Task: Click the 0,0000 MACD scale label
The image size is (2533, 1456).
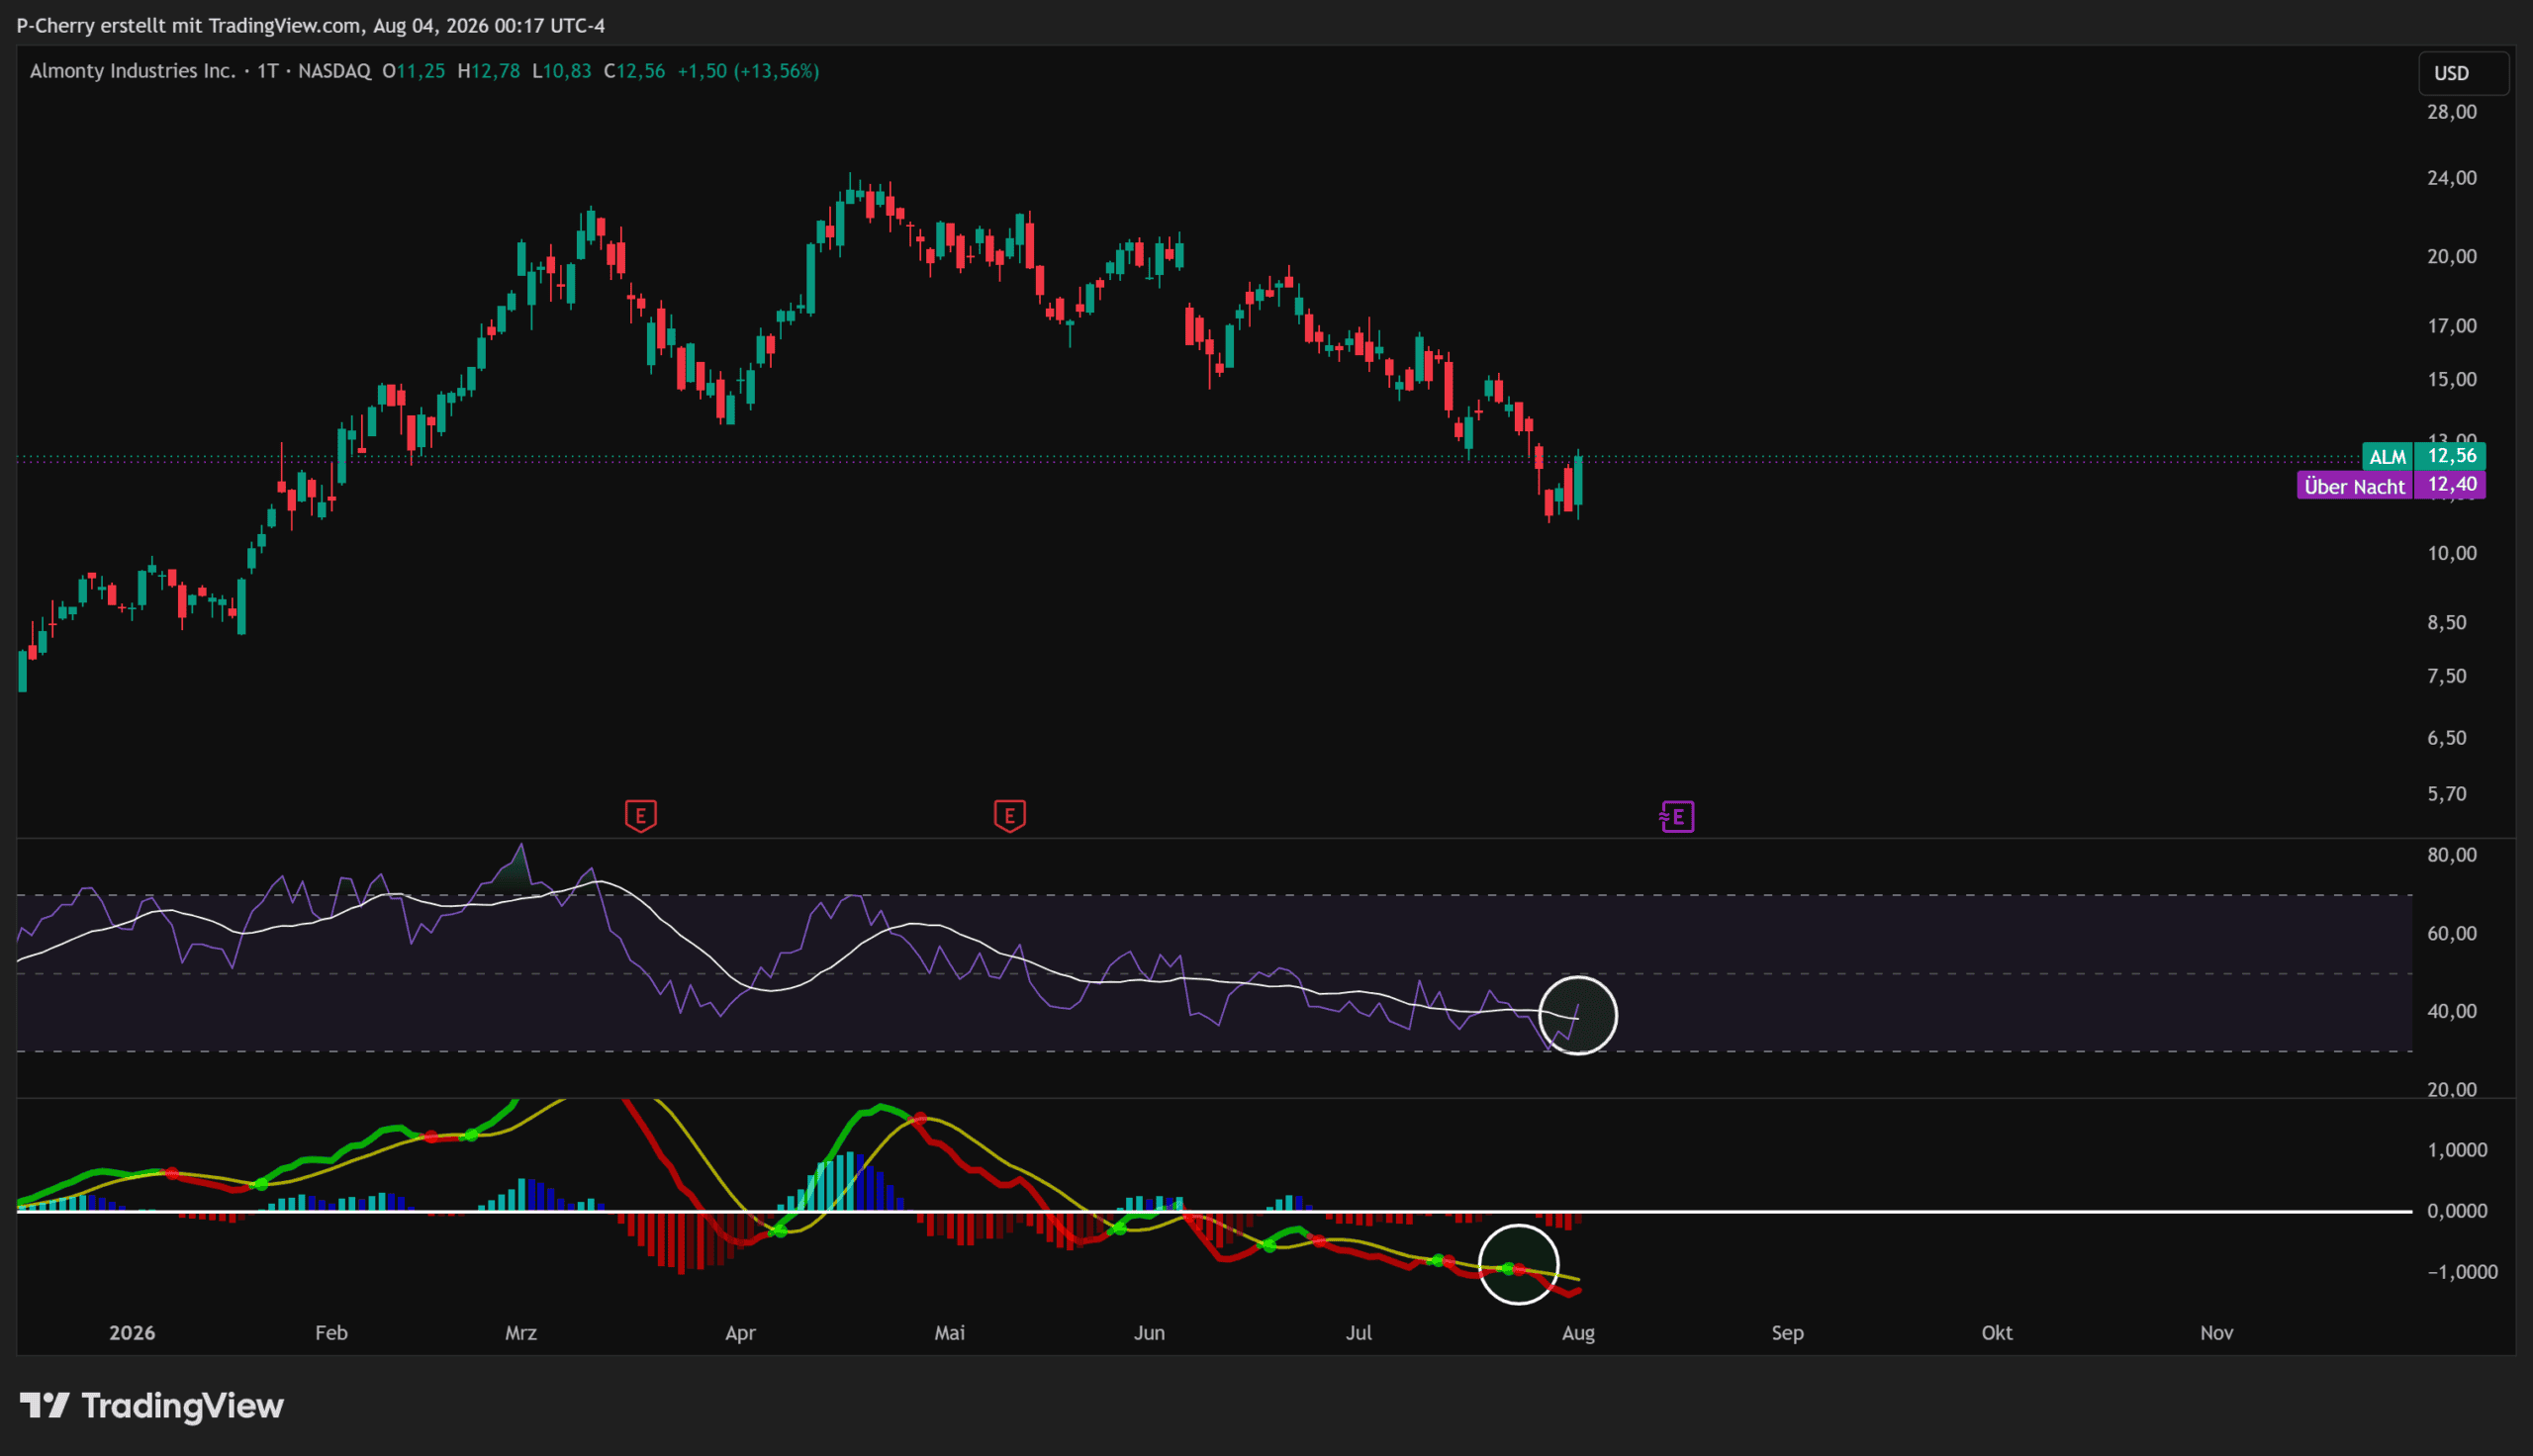Action: click(2457, 1212)
